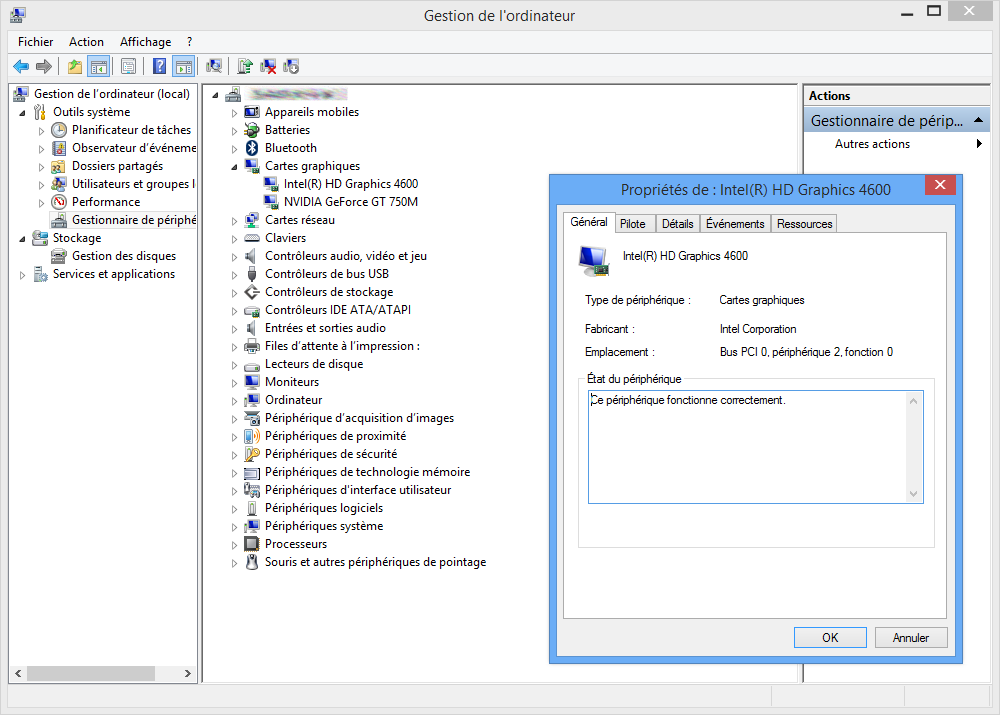Click the device status scrollbar down arrow

point(913,494)
